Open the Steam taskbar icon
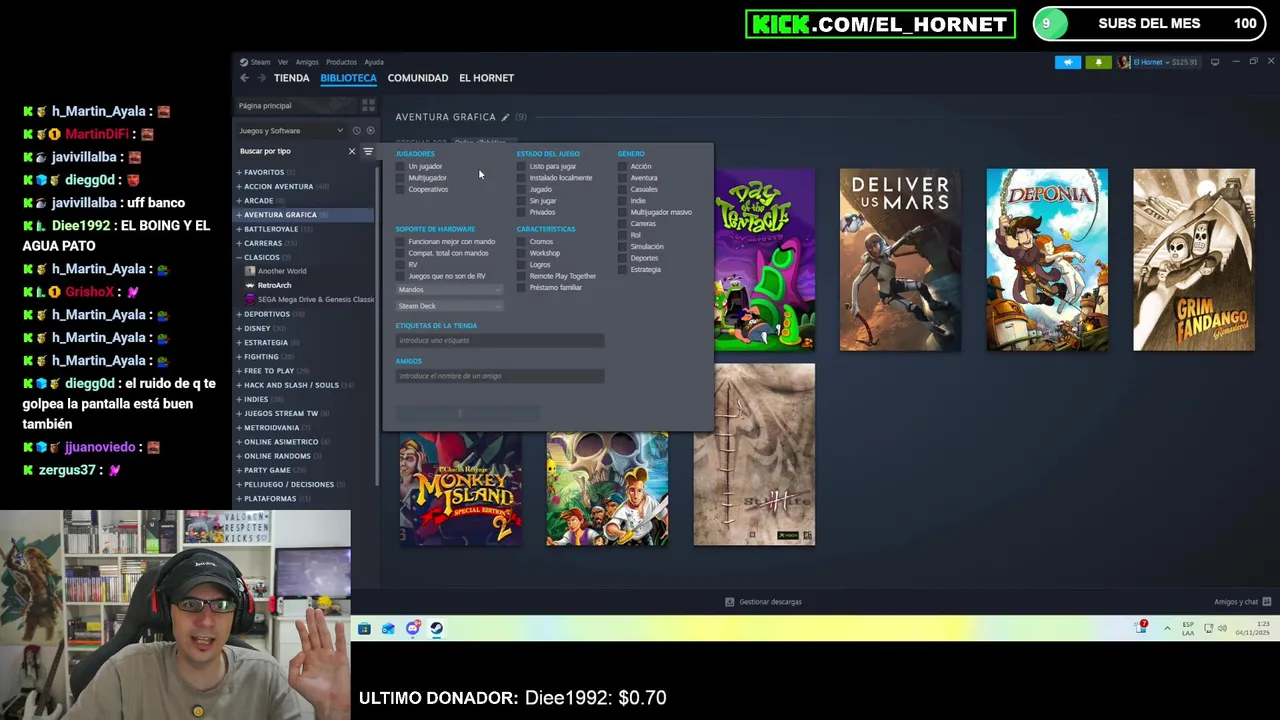The height and width of the screenshot is (720, 1280). coord(436,628)
